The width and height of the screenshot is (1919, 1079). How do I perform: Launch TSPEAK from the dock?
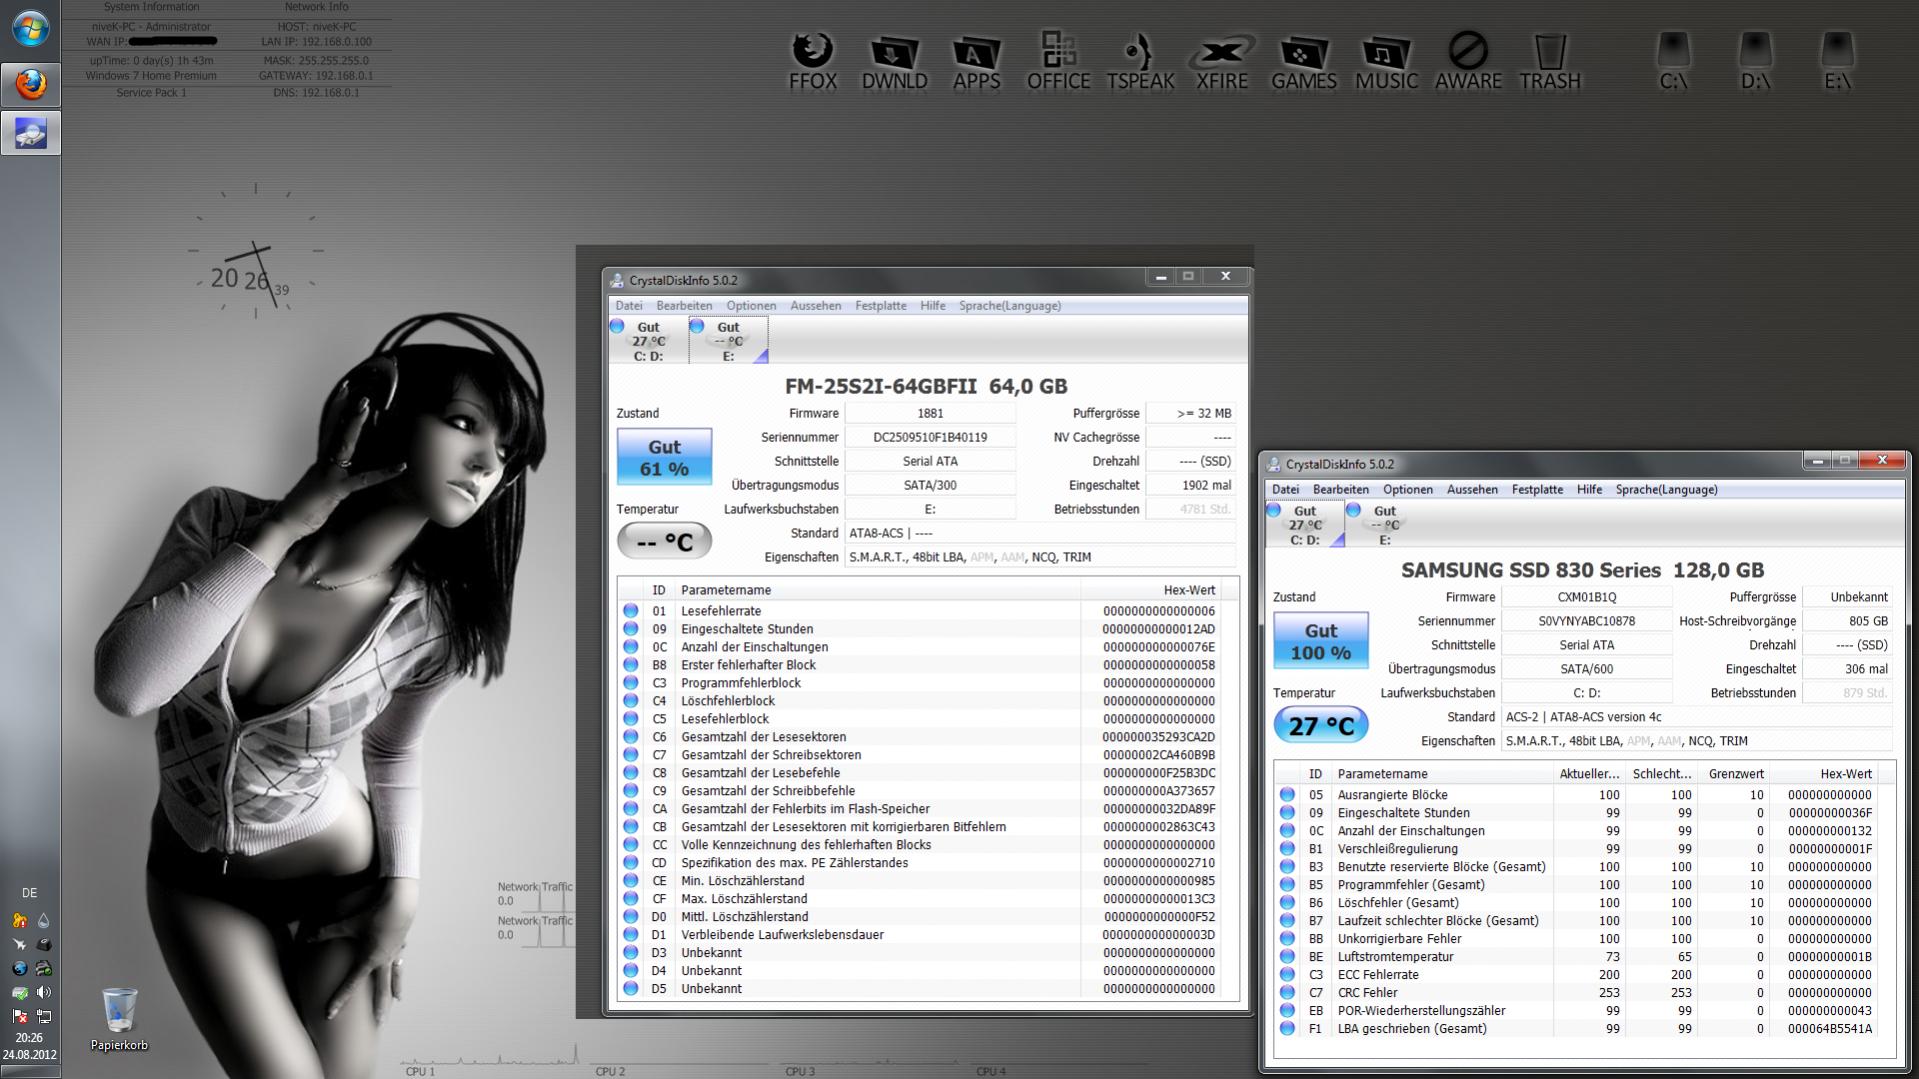(1140, 61)
